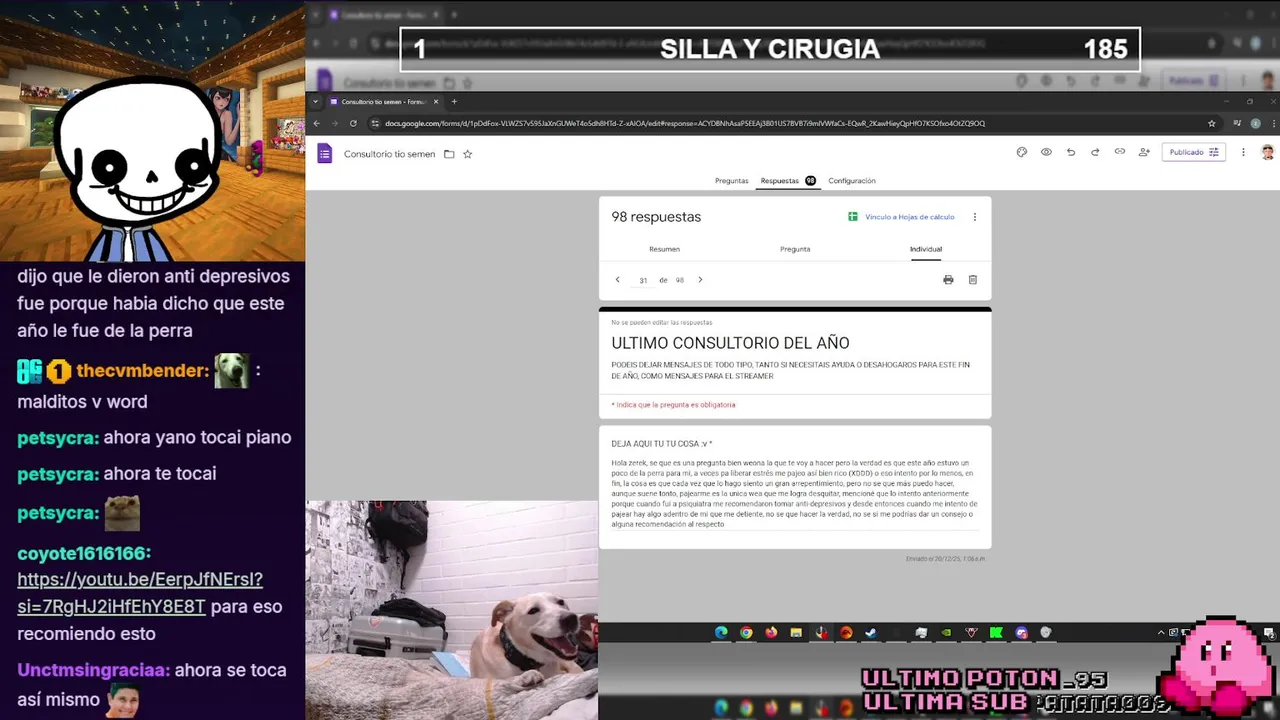Redo the last action in Forms
1280x720 pixels.
point(1095,152)
